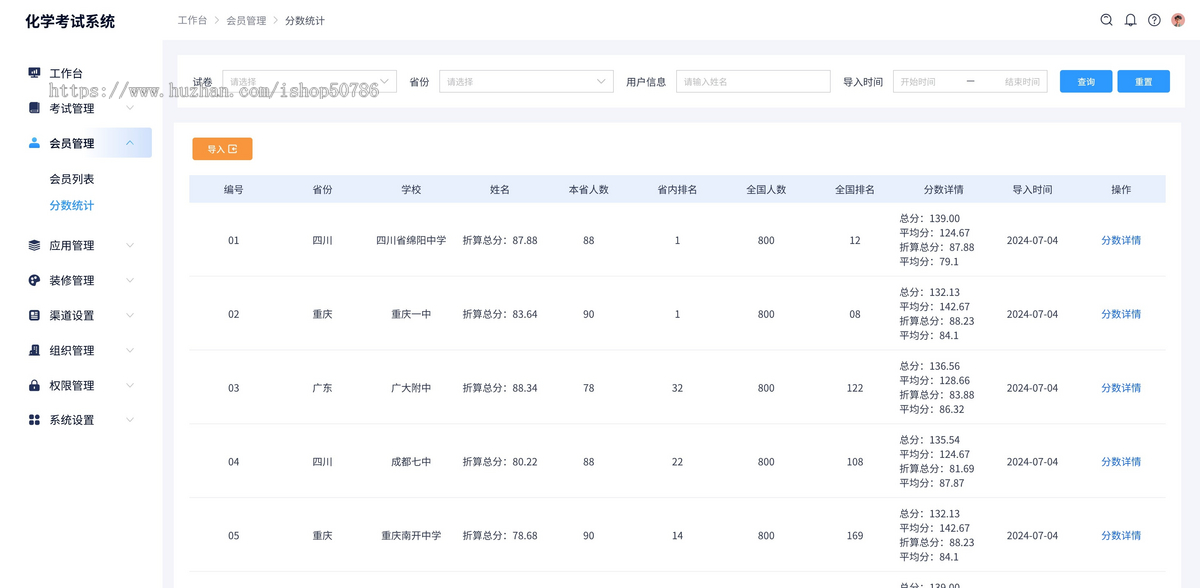Expand the 装修管理 menu chevron
This screenshot has width=1200, height=588.
[x=130, y=280]
